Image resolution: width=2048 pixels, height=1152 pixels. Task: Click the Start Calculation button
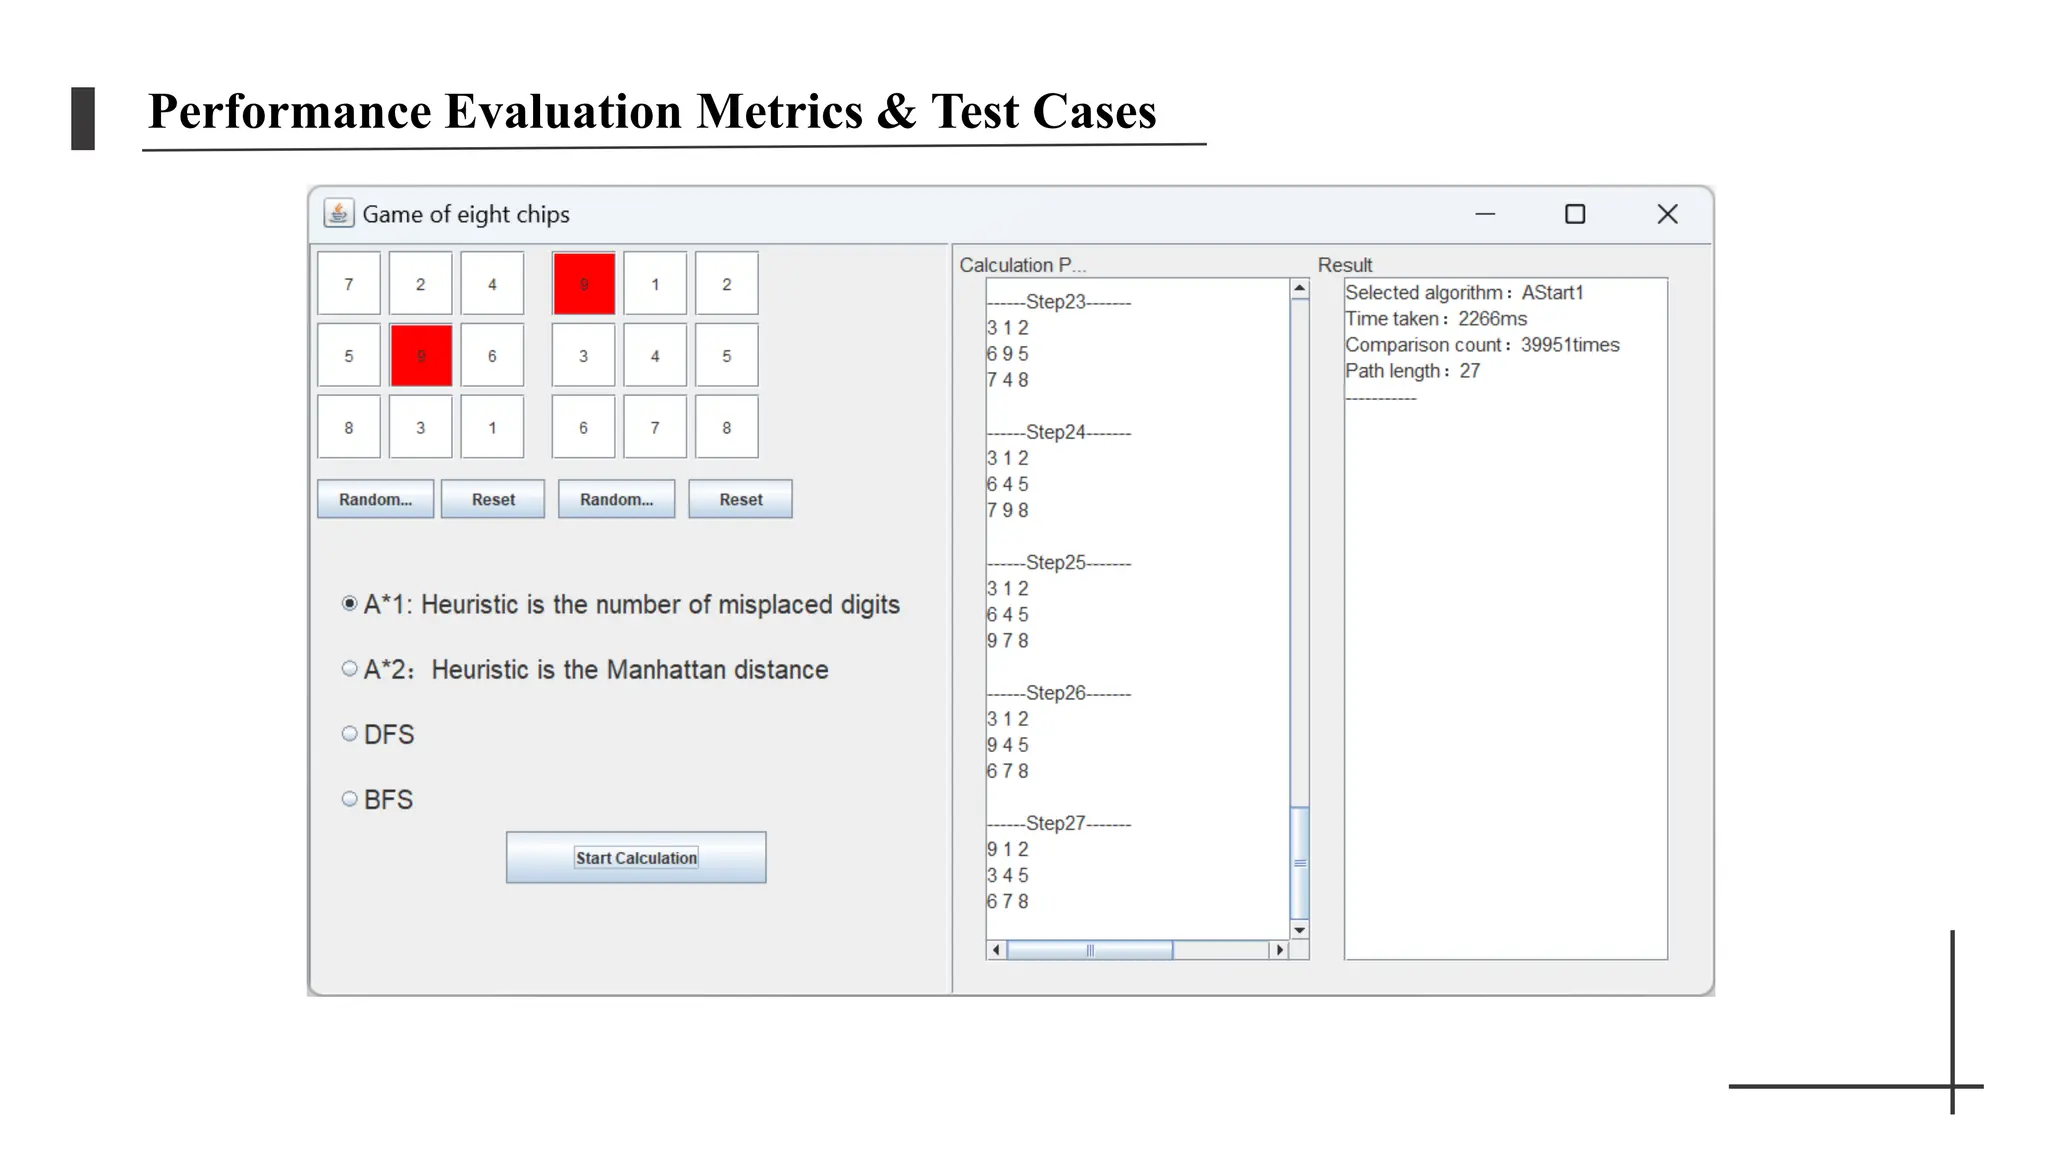(x=636, y=858)
